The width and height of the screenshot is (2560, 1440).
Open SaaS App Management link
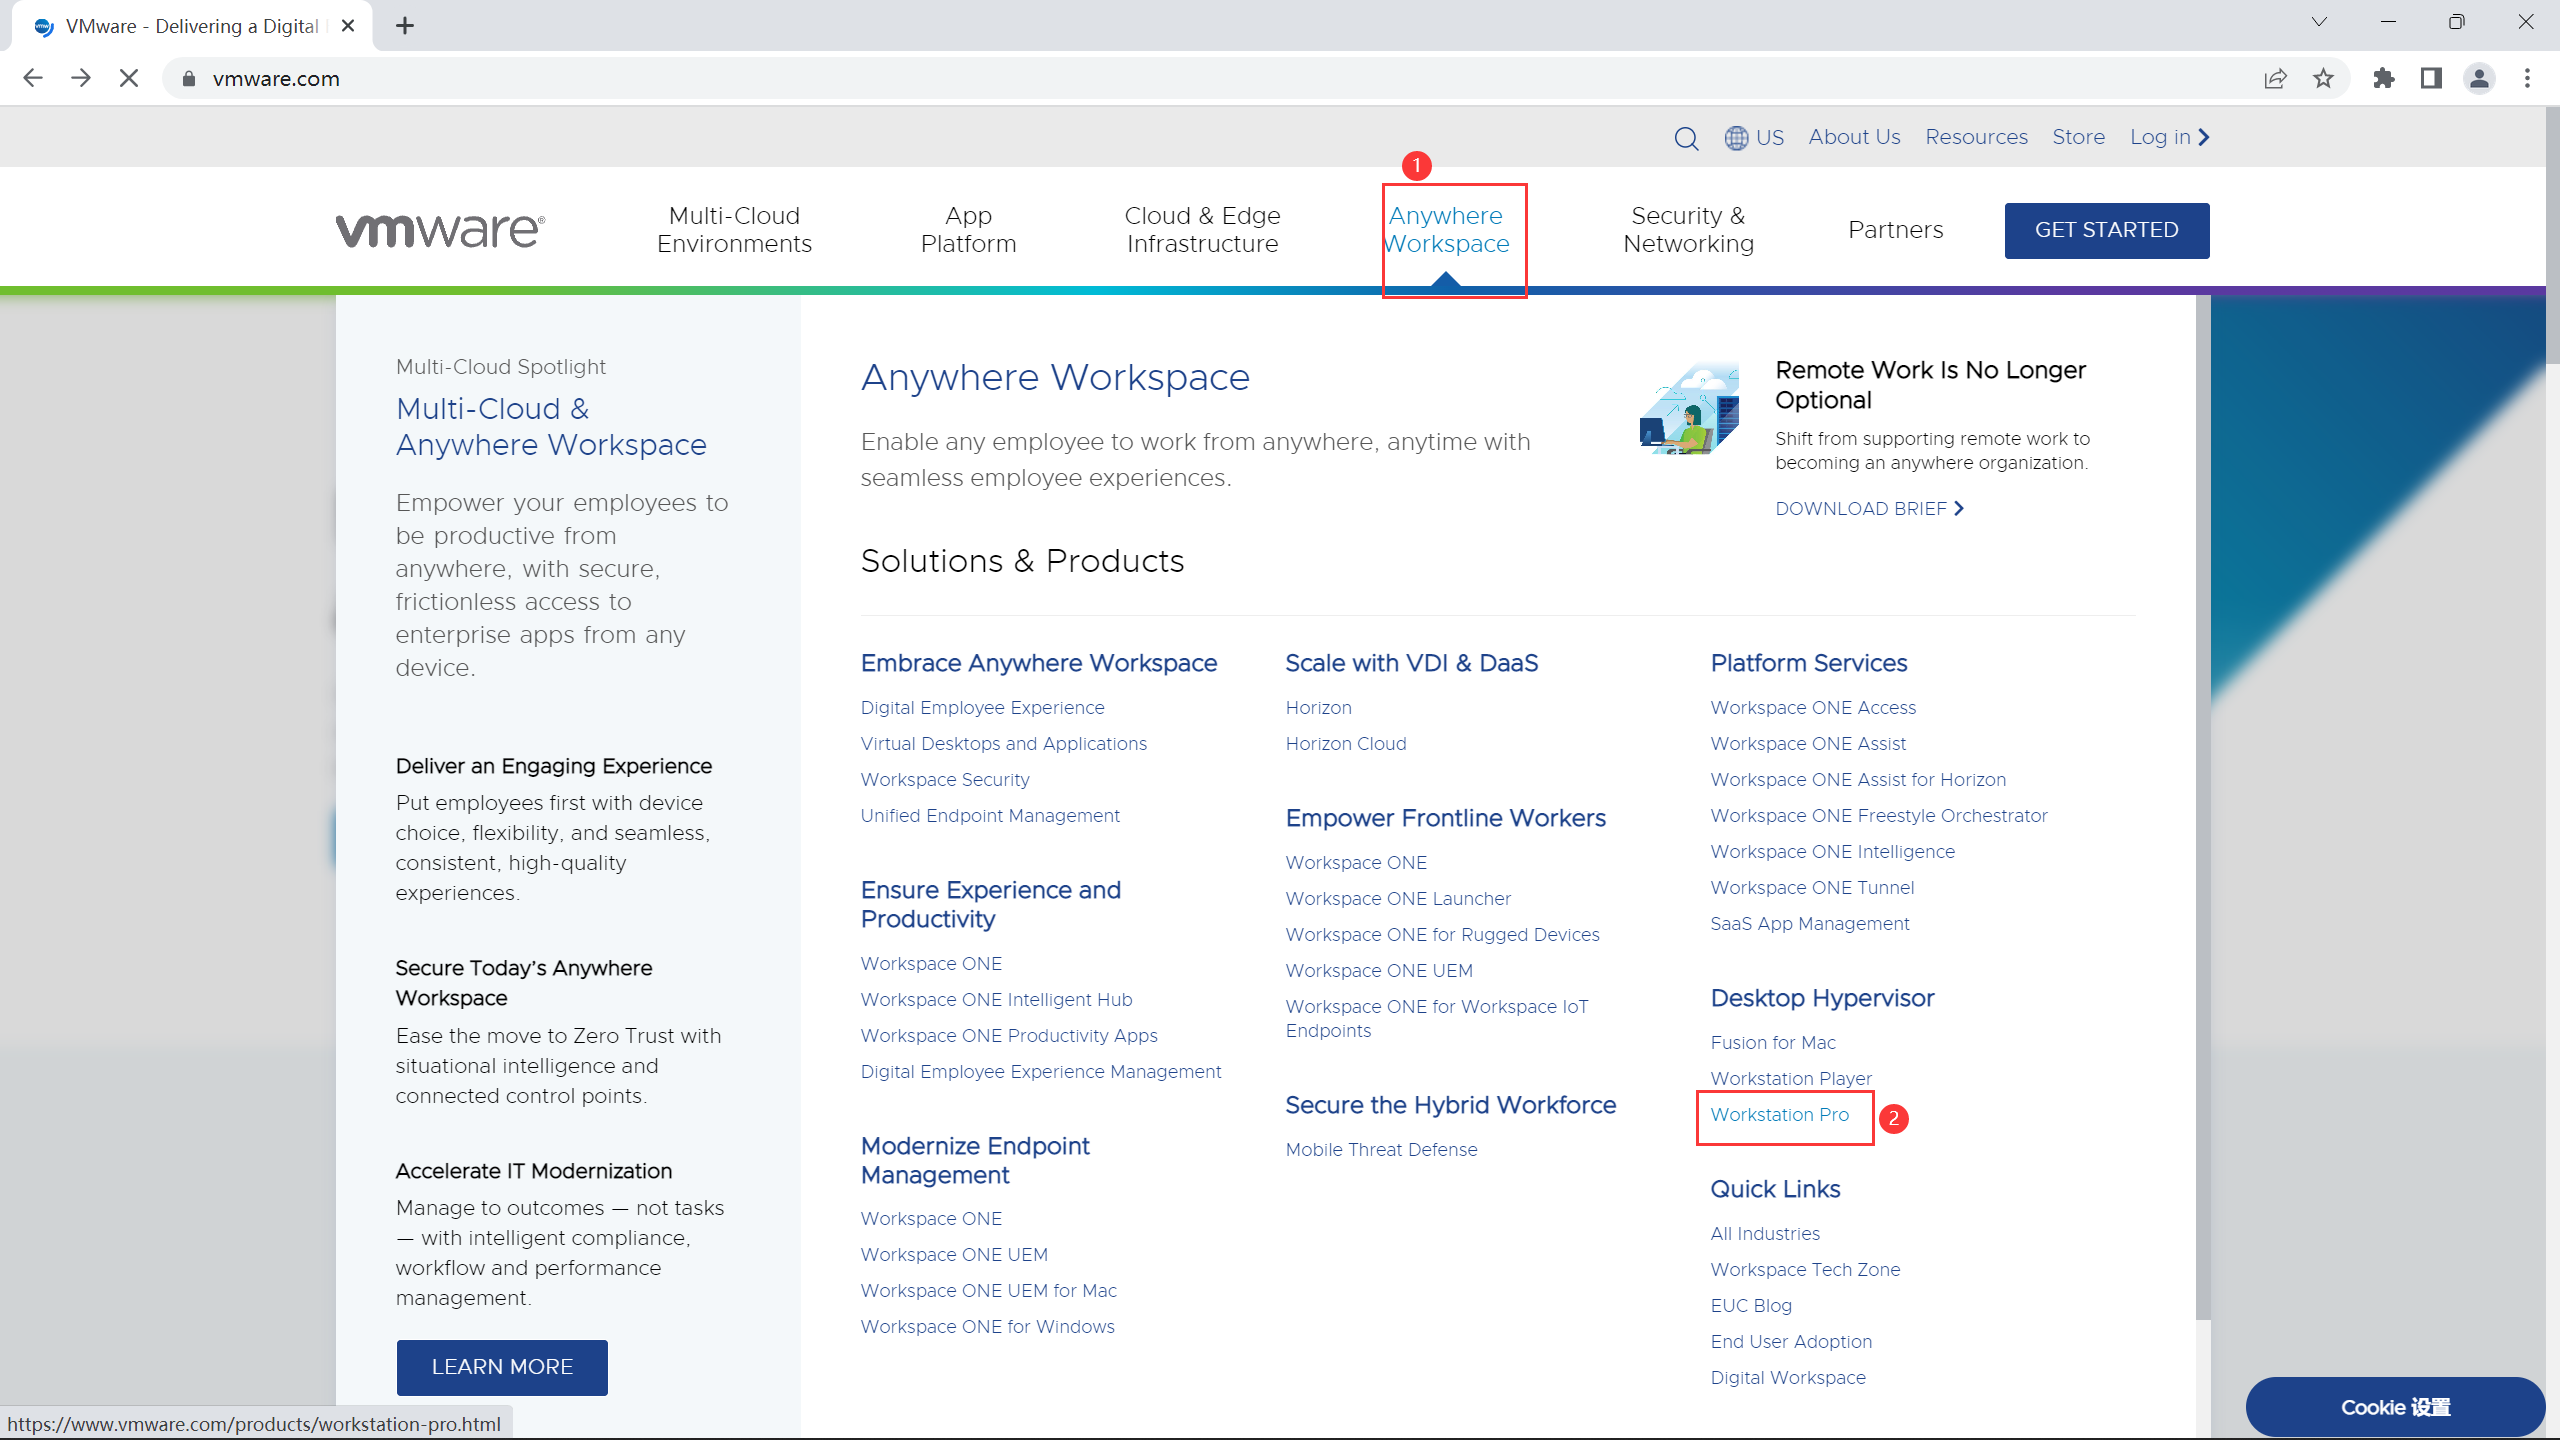pos(1810,924)
